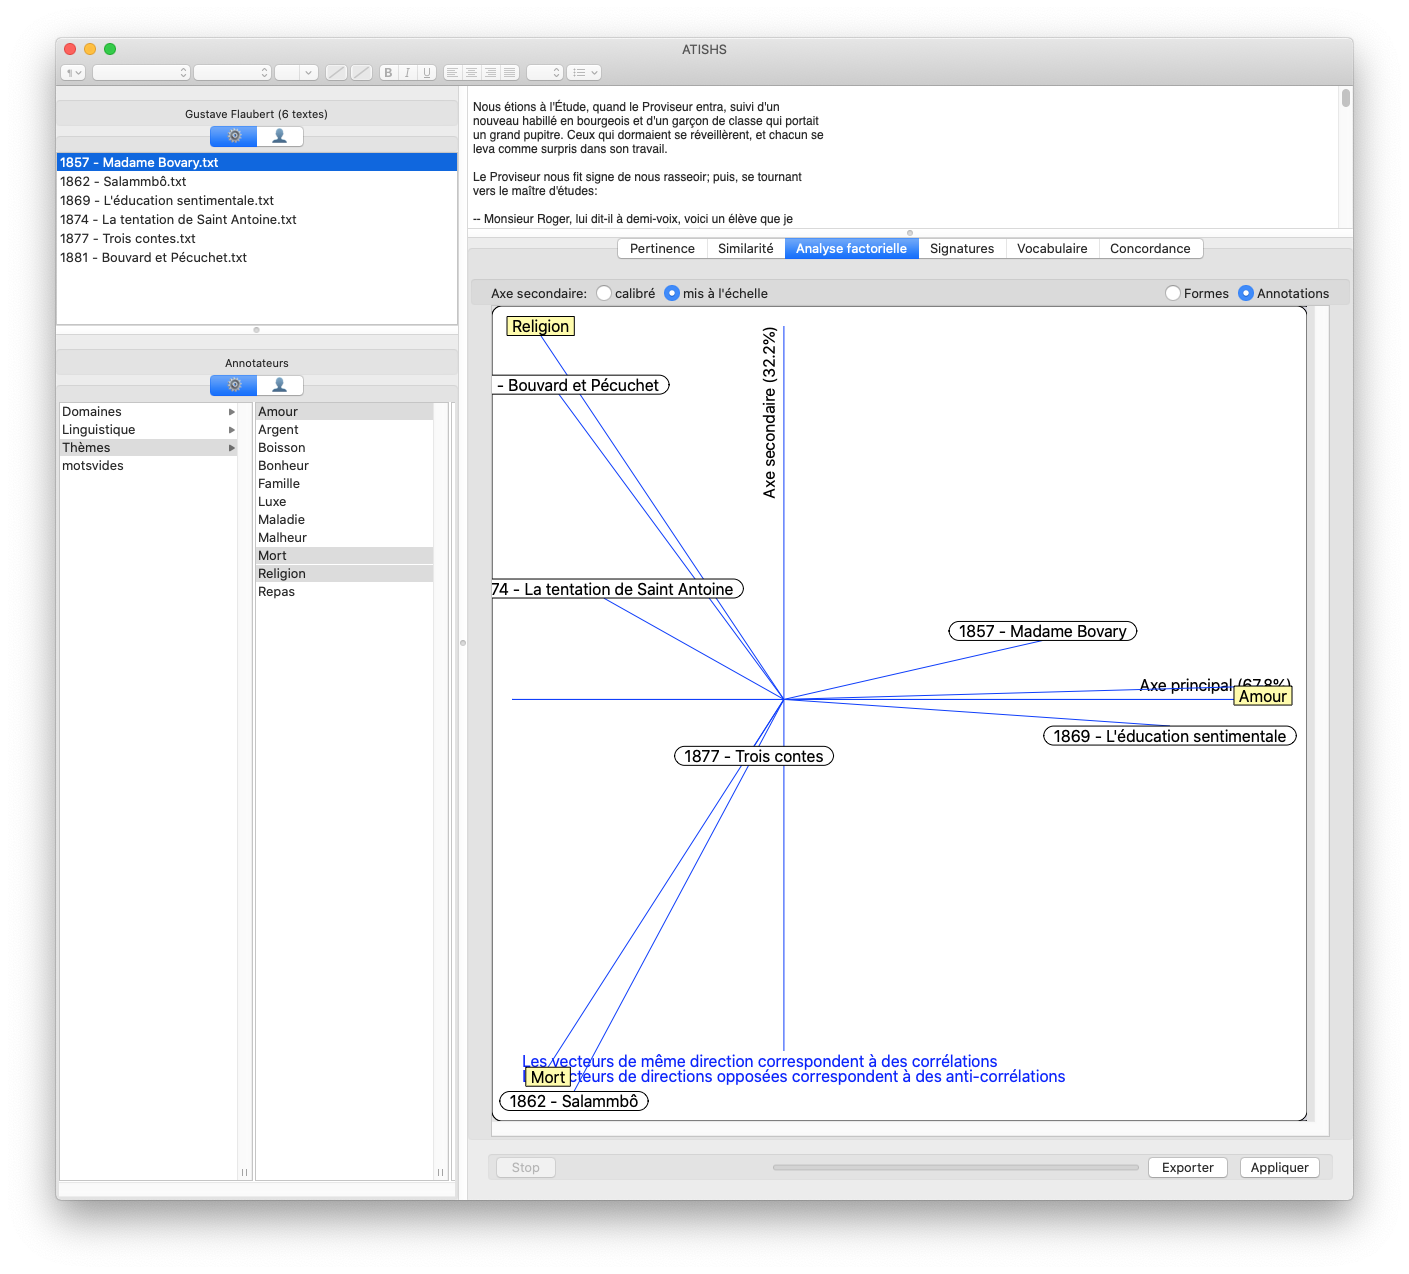Expand the Domaines annotator category
Viewport: 1409px width, 1274px height.
click(232, 412)
